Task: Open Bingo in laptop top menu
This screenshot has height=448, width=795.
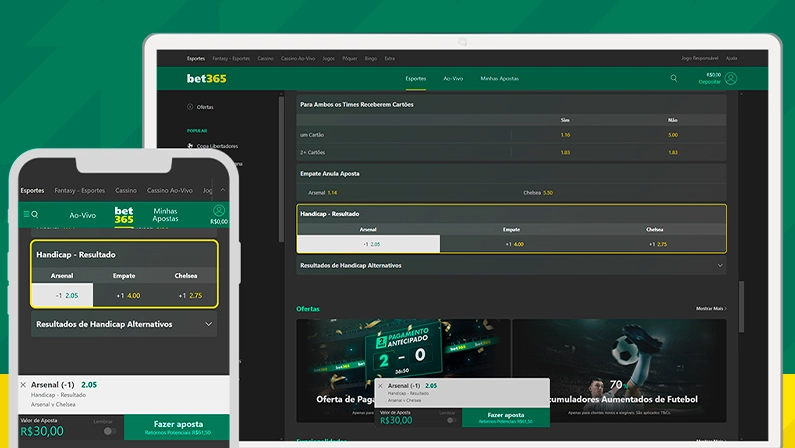Action: [371, 58]
